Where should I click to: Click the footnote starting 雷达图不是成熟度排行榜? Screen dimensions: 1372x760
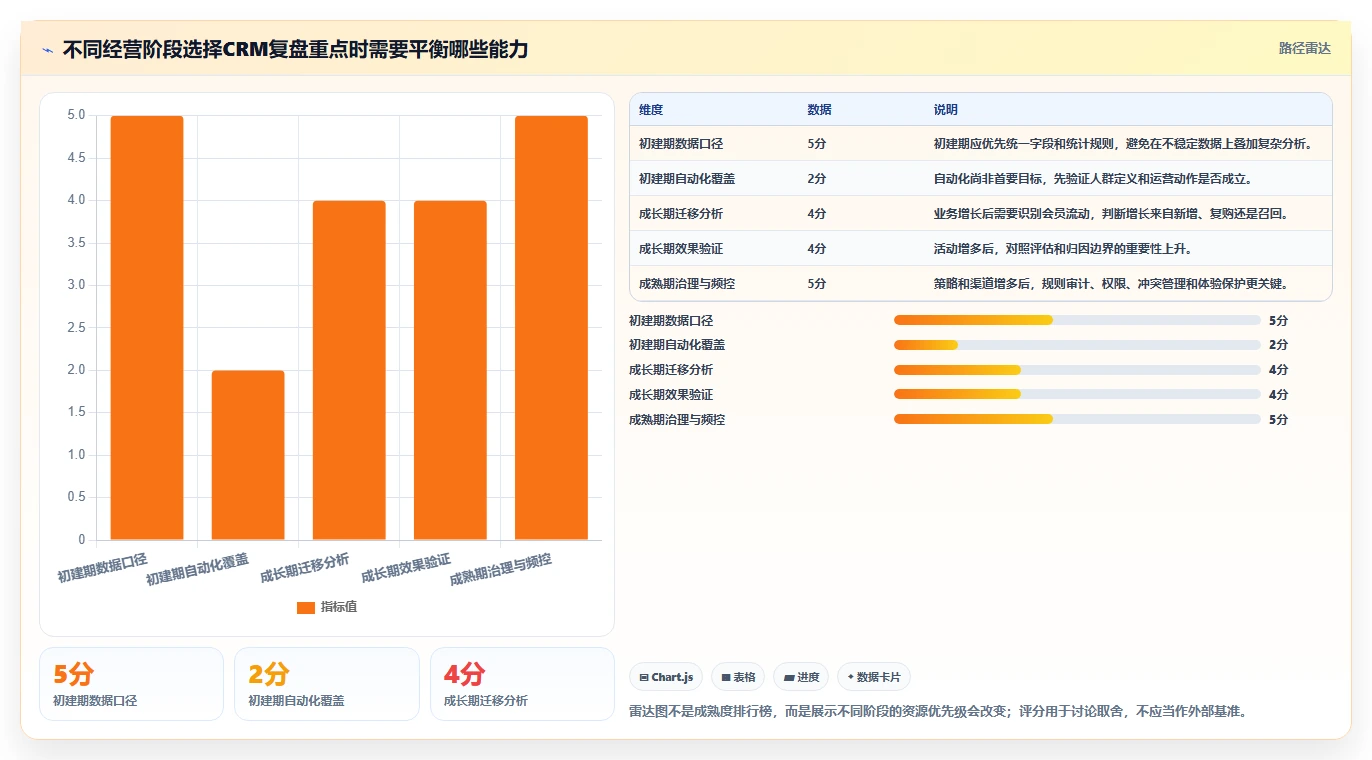[x=938, y=712]
